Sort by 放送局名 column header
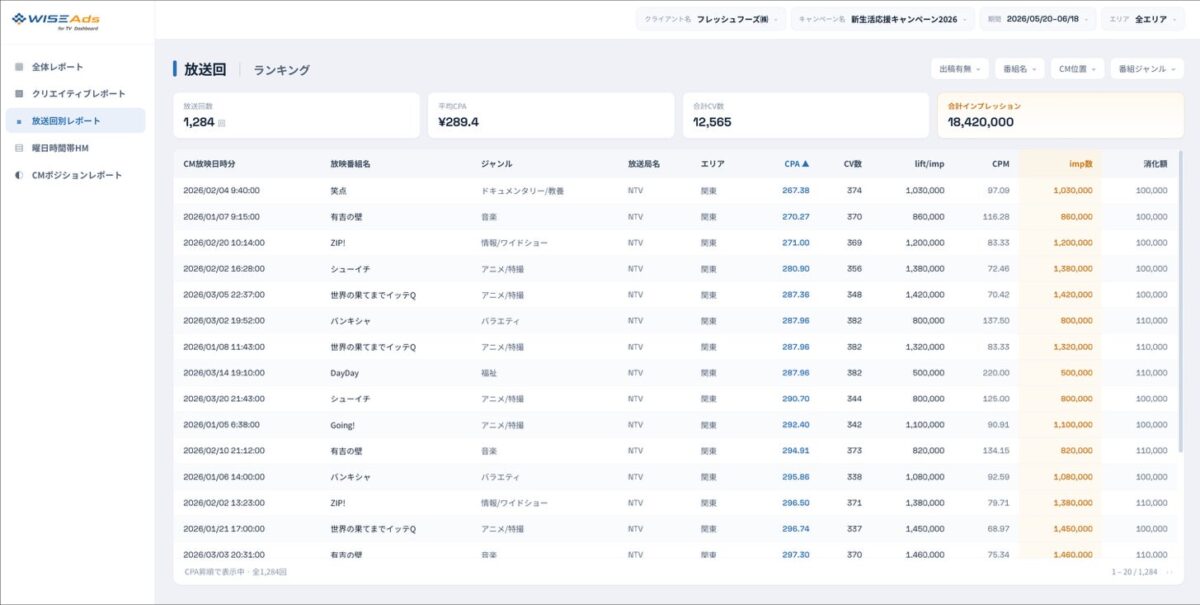The image size is (1200, 605). [644, 164]
